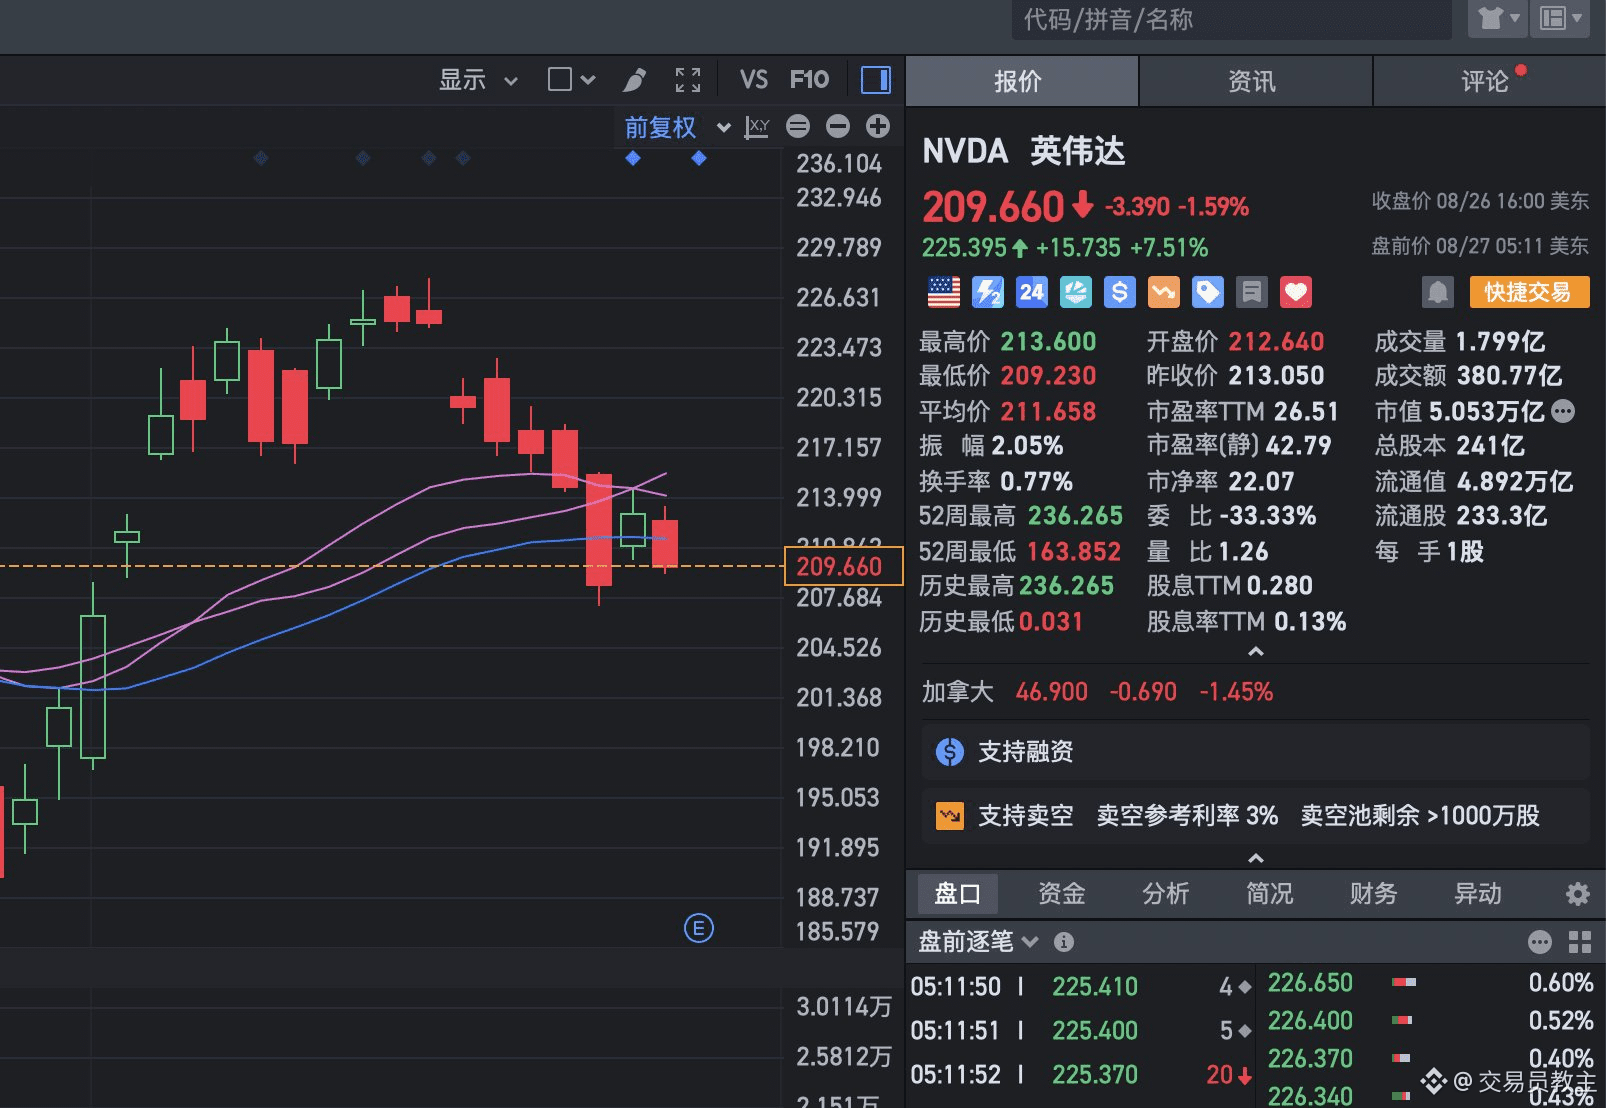
Task: Click the info icon beside 盘前逐笔
Action: (1064, 942)
